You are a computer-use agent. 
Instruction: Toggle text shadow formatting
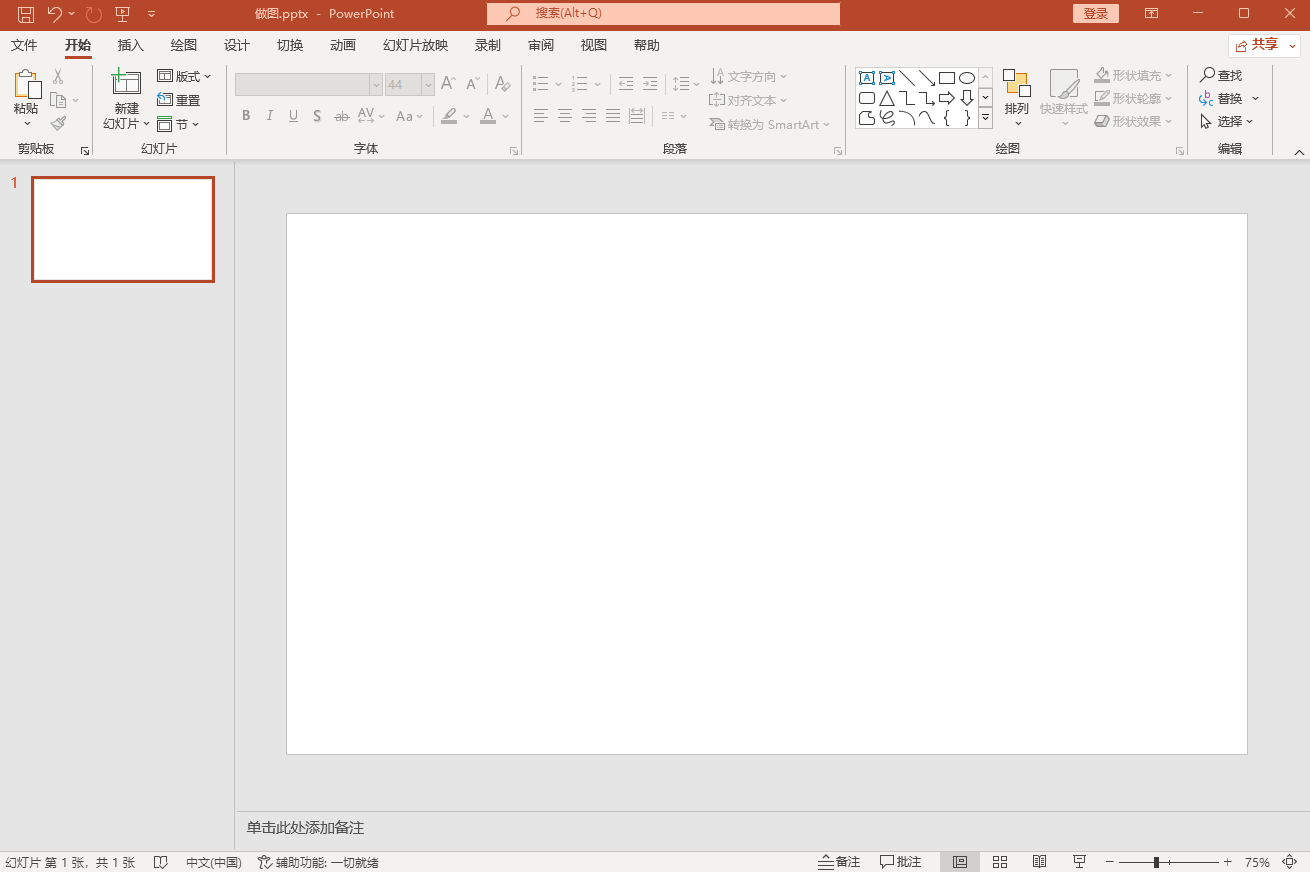click(317, 116)
